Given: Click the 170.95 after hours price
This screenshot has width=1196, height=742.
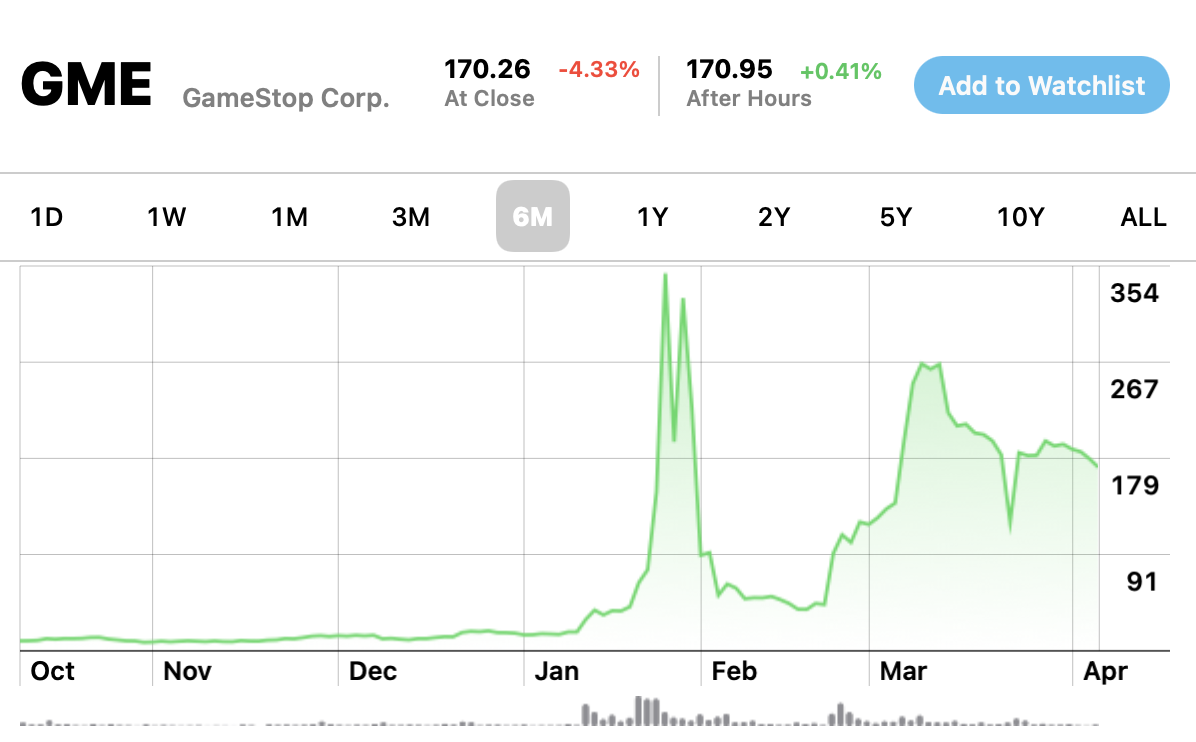Looking at the screenshot, I should pos(729,69).
